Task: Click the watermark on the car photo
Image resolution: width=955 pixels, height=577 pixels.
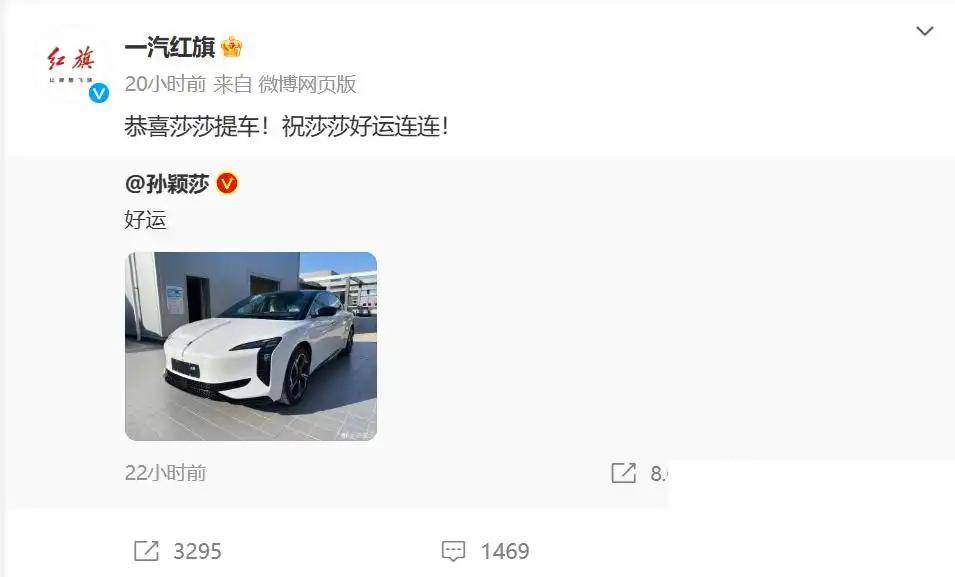Action: (358, 435)
